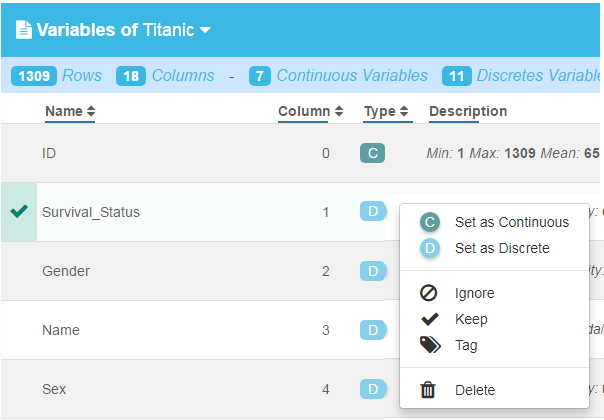Click the tag icon in context menu
Image resolution: width=604 pixels, height=420 pixels.
tap(430, 344)
